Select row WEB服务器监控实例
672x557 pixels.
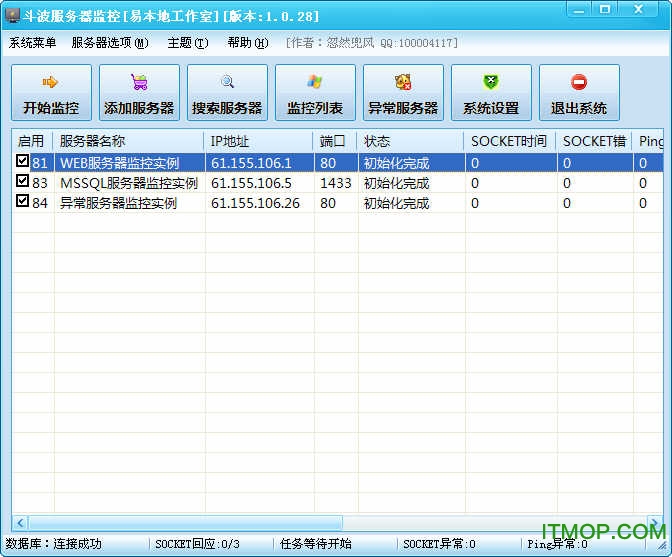[x=338, y=163]
